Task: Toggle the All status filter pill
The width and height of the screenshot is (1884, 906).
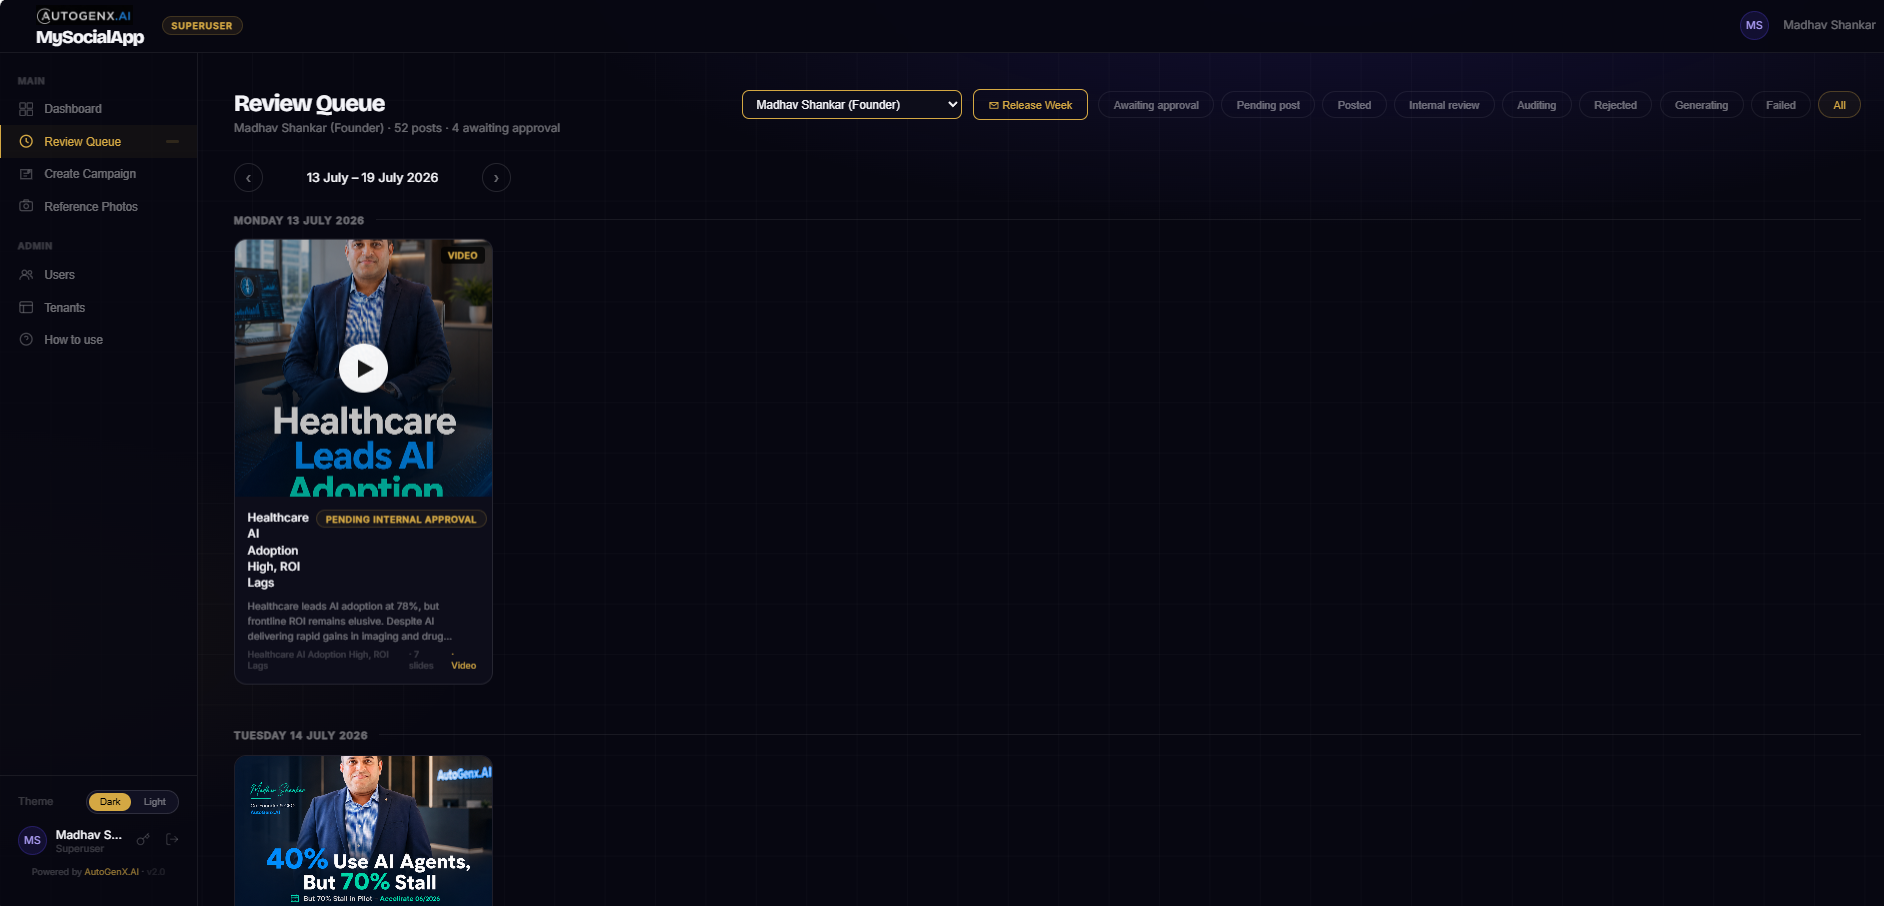Action: coord(1839,105)
